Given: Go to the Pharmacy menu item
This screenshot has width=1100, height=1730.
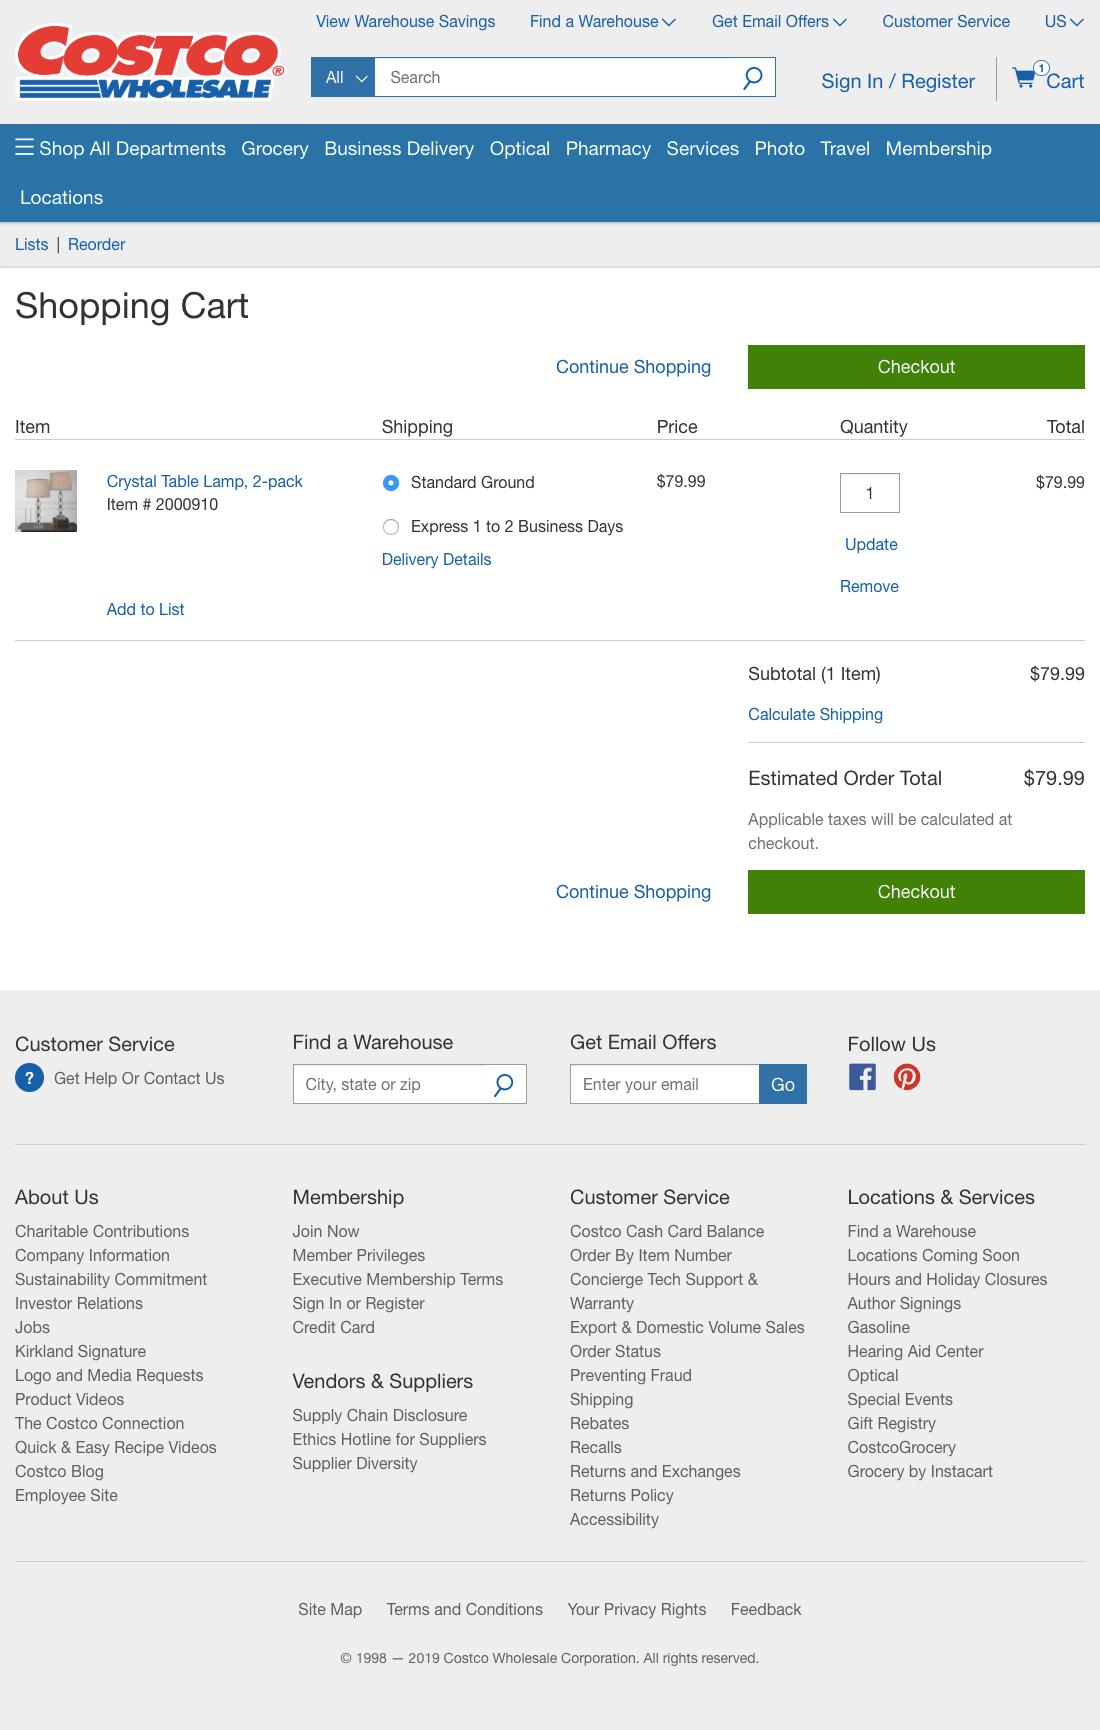Looking at the screenshot, I should 608,149.
